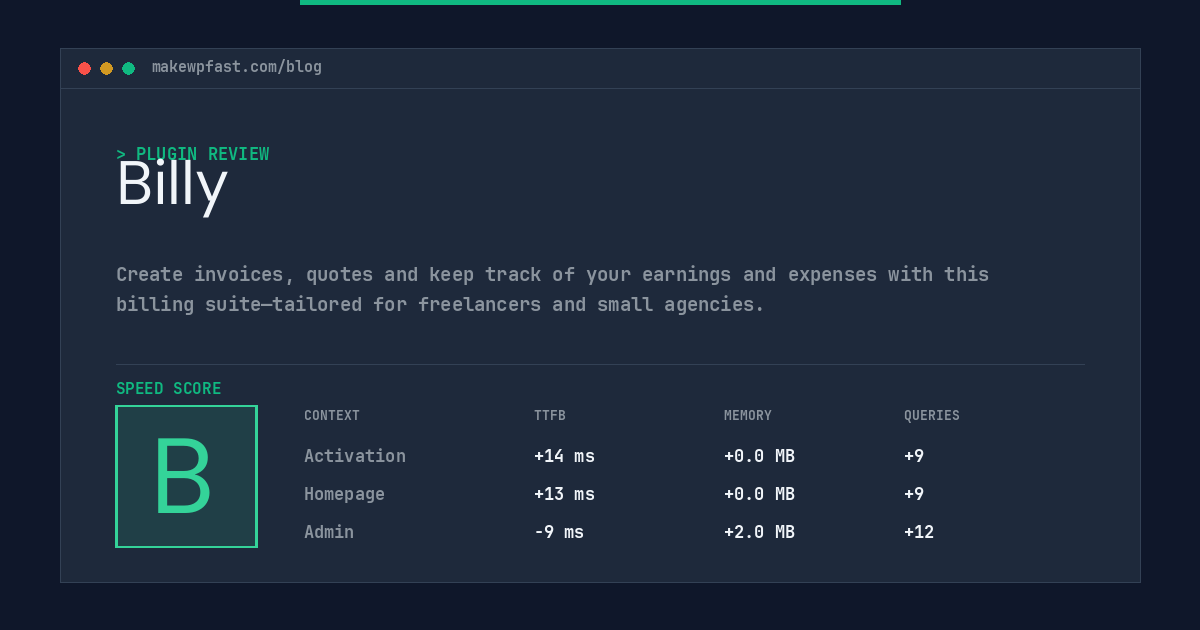The width and height of the screenshot is (1200, 630).
Task: Click the MEMORY column header
Action: point(748,416)
